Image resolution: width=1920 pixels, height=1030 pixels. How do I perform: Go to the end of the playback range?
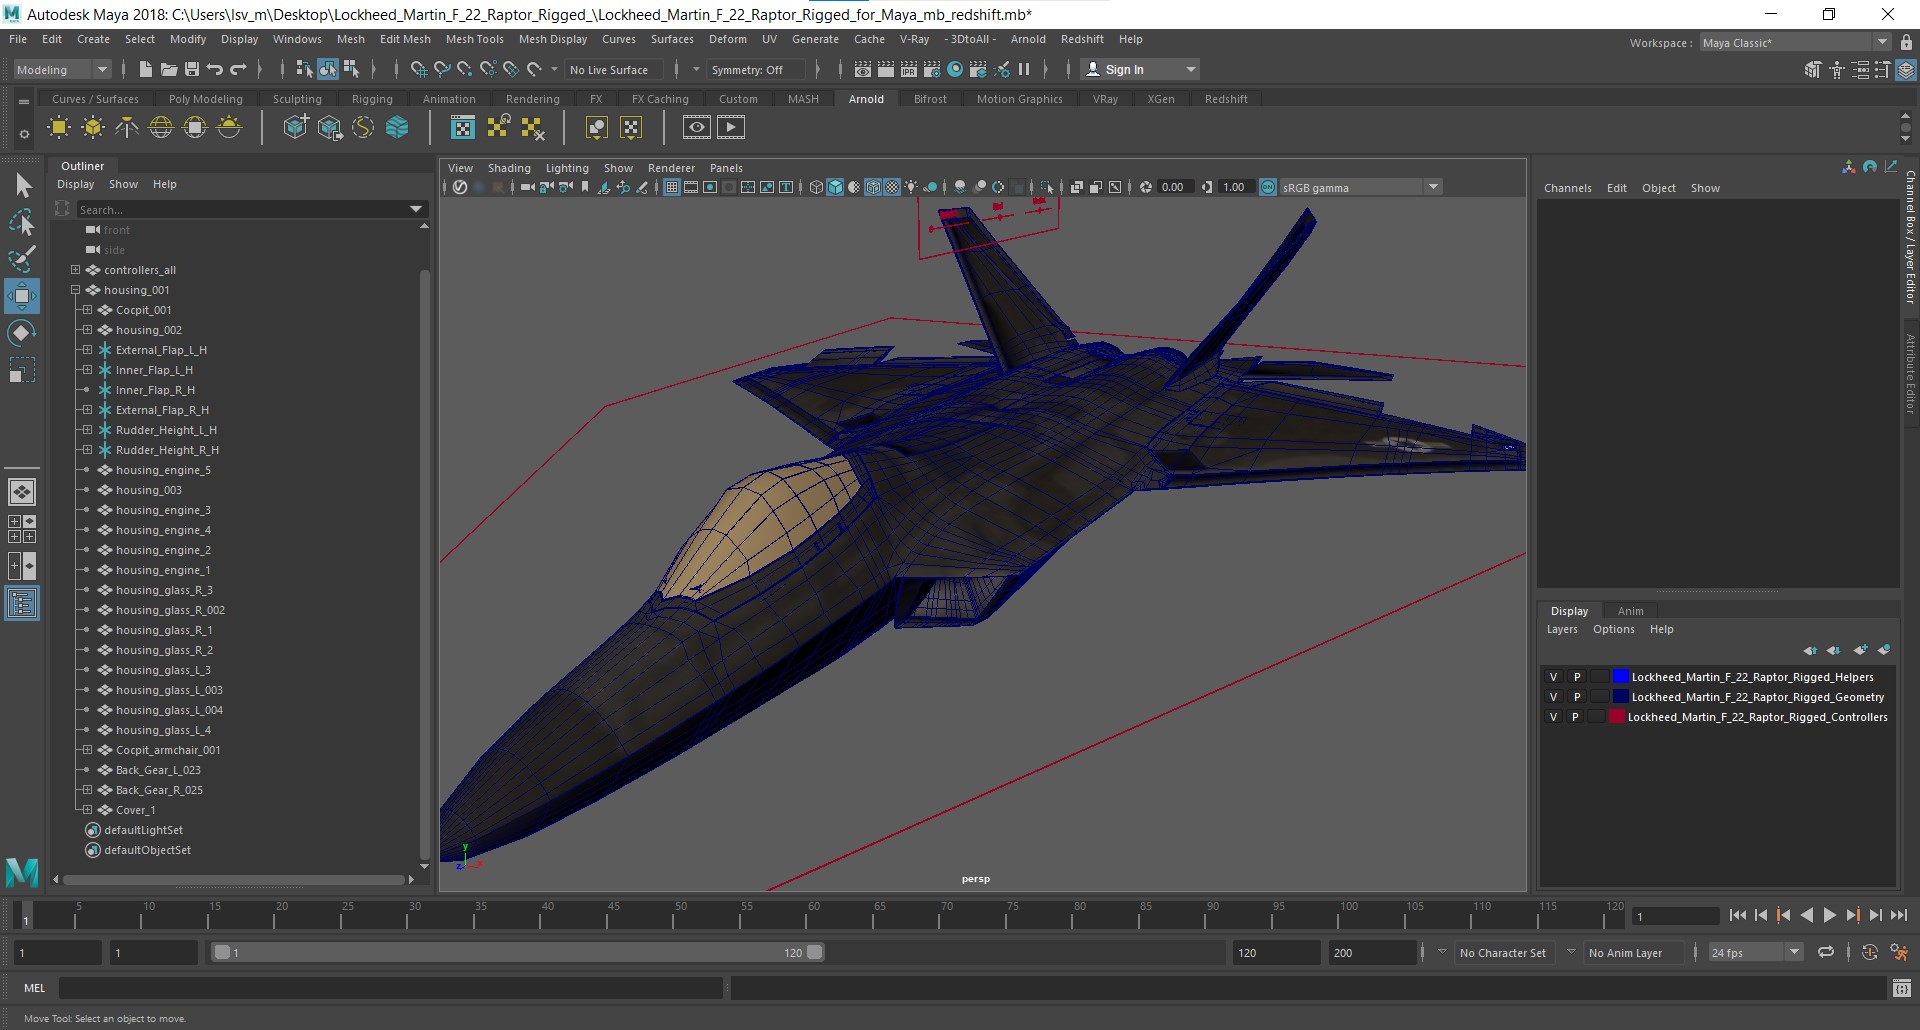tap(1898, 915)
